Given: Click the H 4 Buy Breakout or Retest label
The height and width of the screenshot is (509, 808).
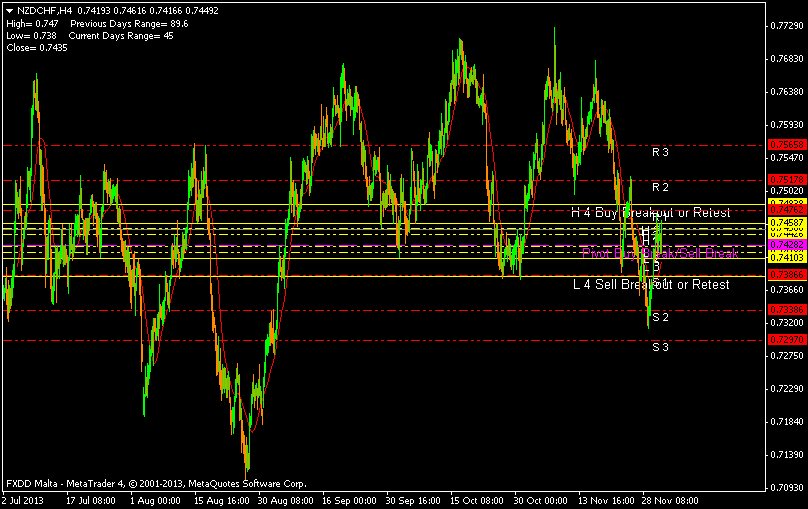Looking at the screenshot, I should 650,213.
